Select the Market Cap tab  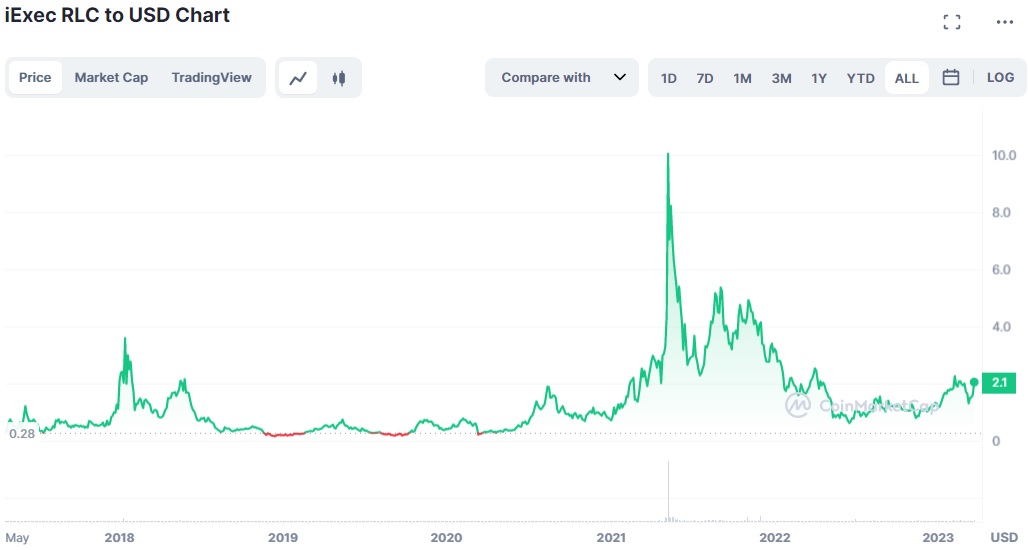pos(111,77)
